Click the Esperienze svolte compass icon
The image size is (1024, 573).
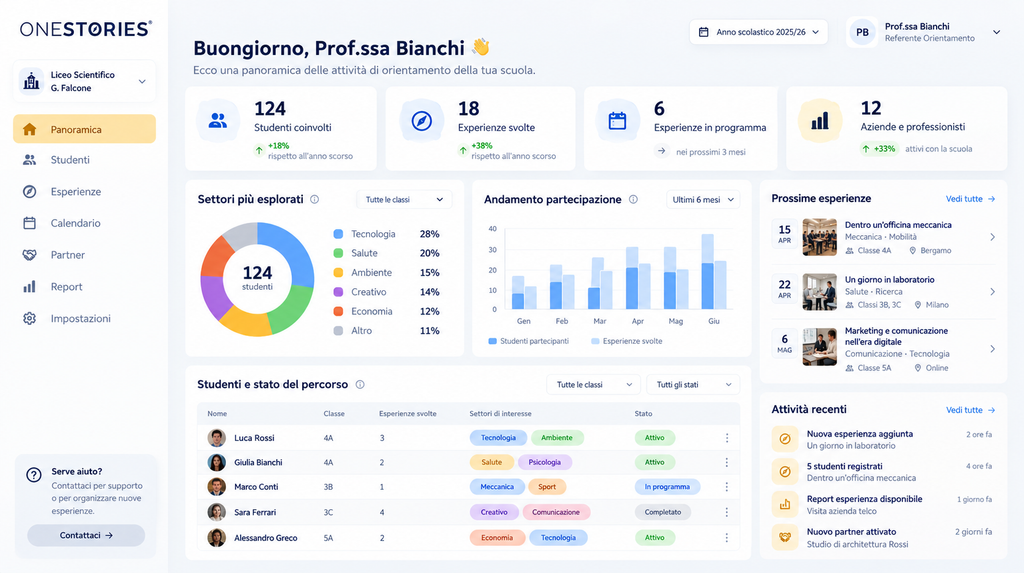(421, 121)
